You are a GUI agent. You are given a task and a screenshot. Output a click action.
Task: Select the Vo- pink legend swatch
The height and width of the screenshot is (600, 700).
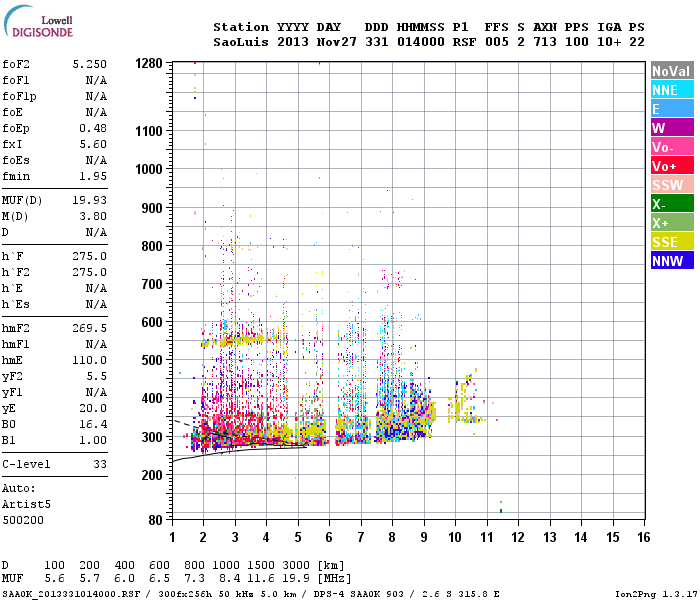click(x=672, y=146)
